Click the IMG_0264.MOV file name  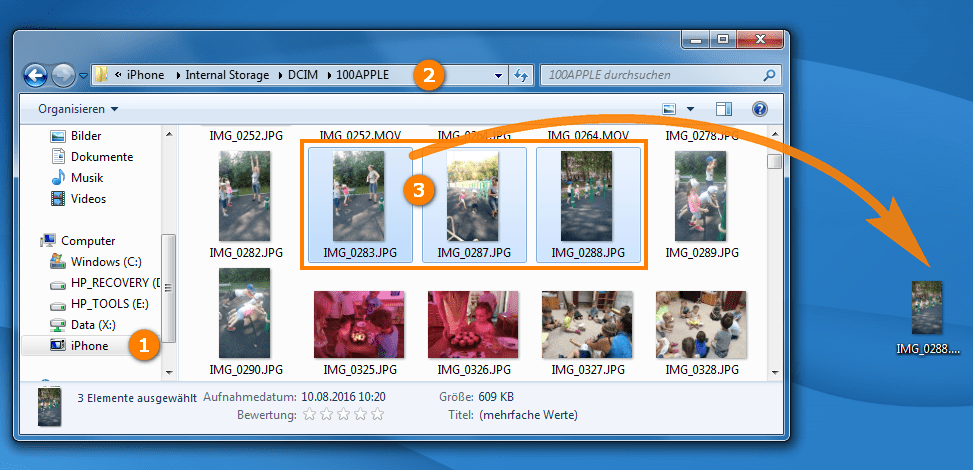pyautogui.click(x=588, y=135)
